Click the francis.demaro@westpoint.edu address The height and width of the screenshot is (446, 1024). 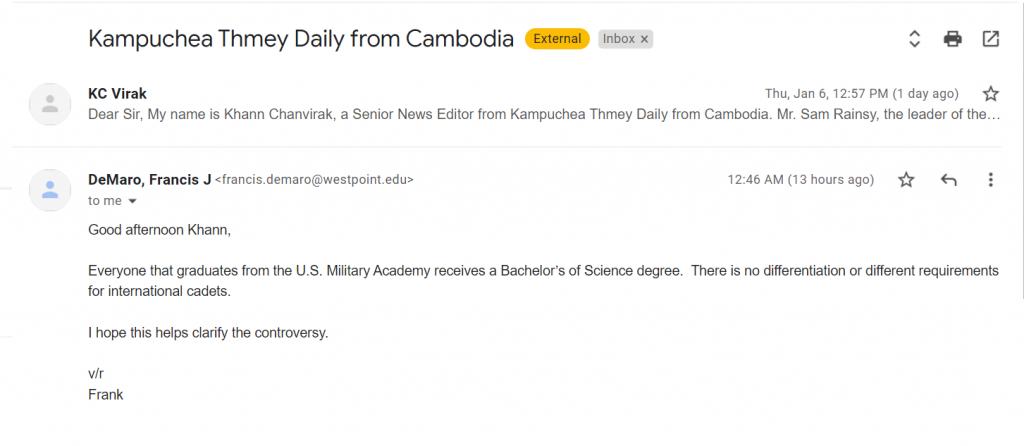[314, 180]
